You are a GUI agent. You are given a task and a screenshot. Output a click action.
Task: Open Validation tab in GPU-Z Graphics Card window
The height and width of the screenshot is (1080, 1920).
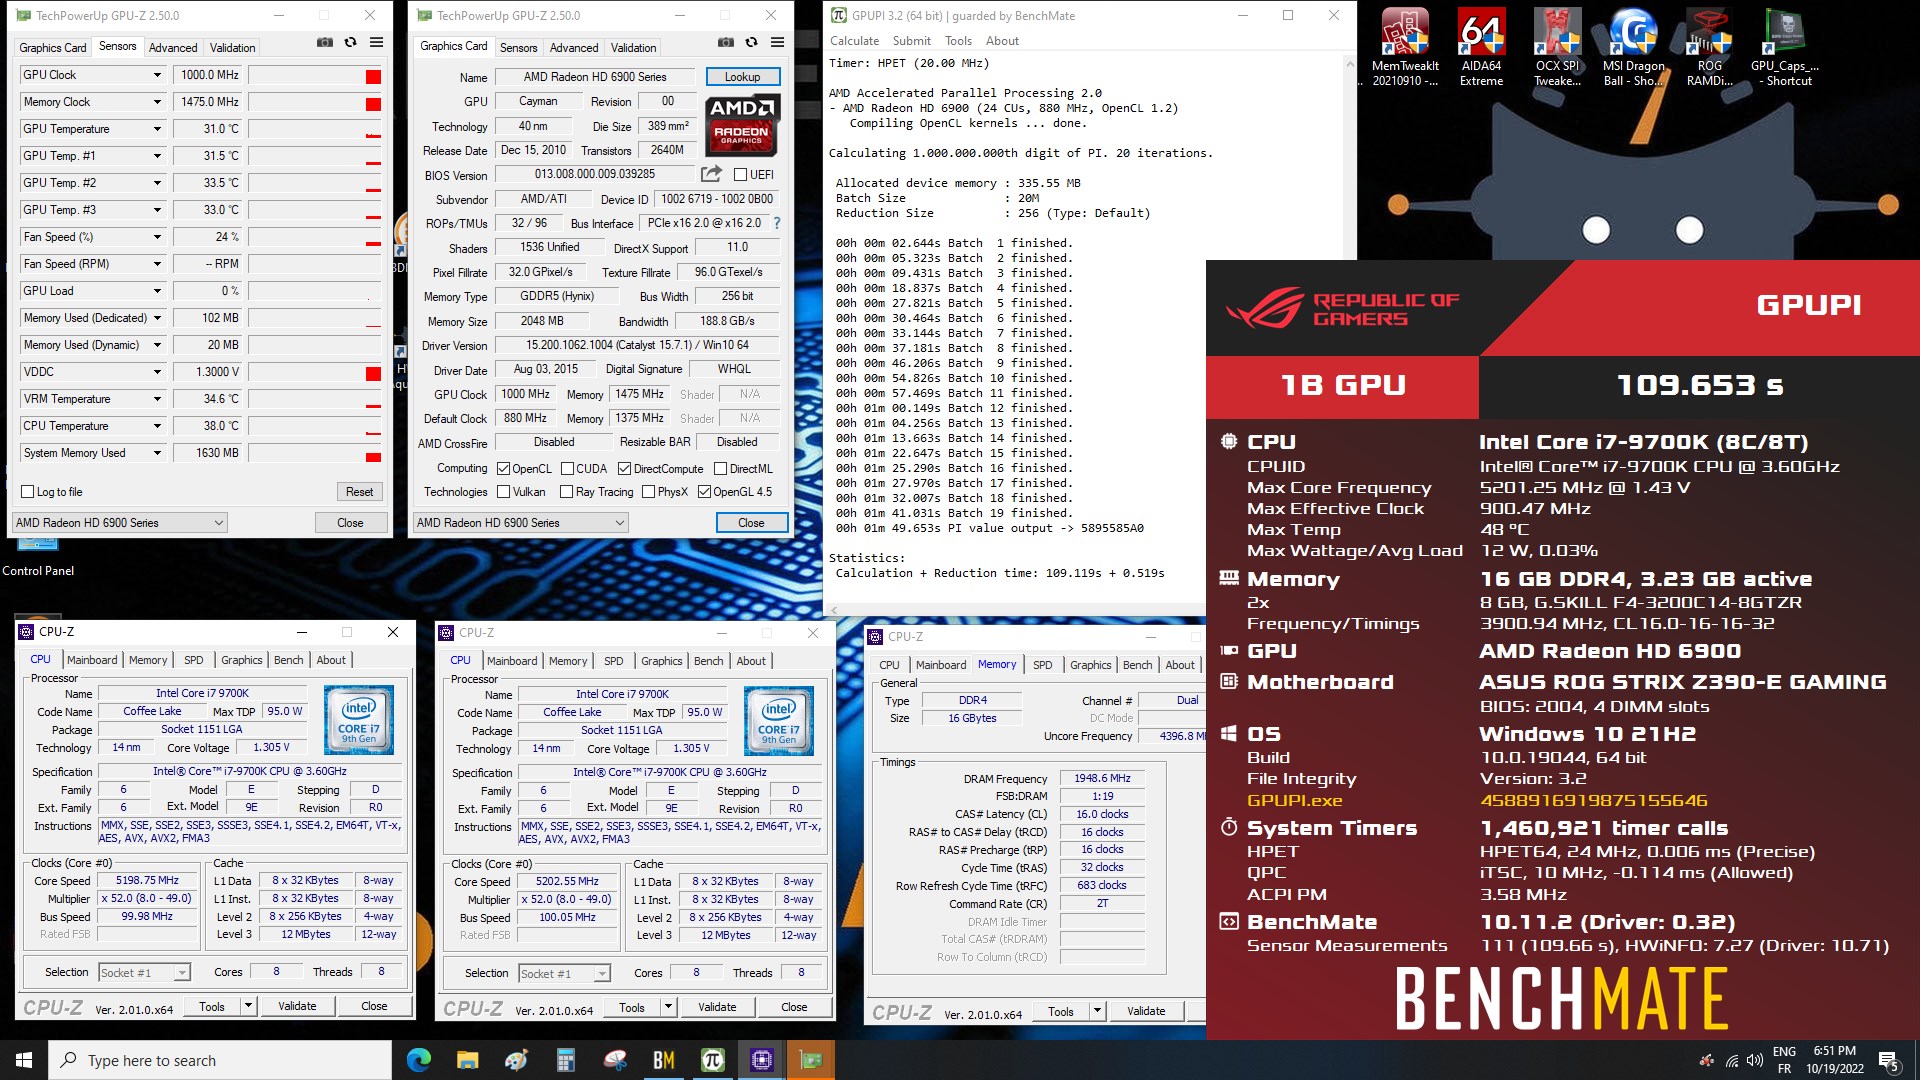pos(633,48)
